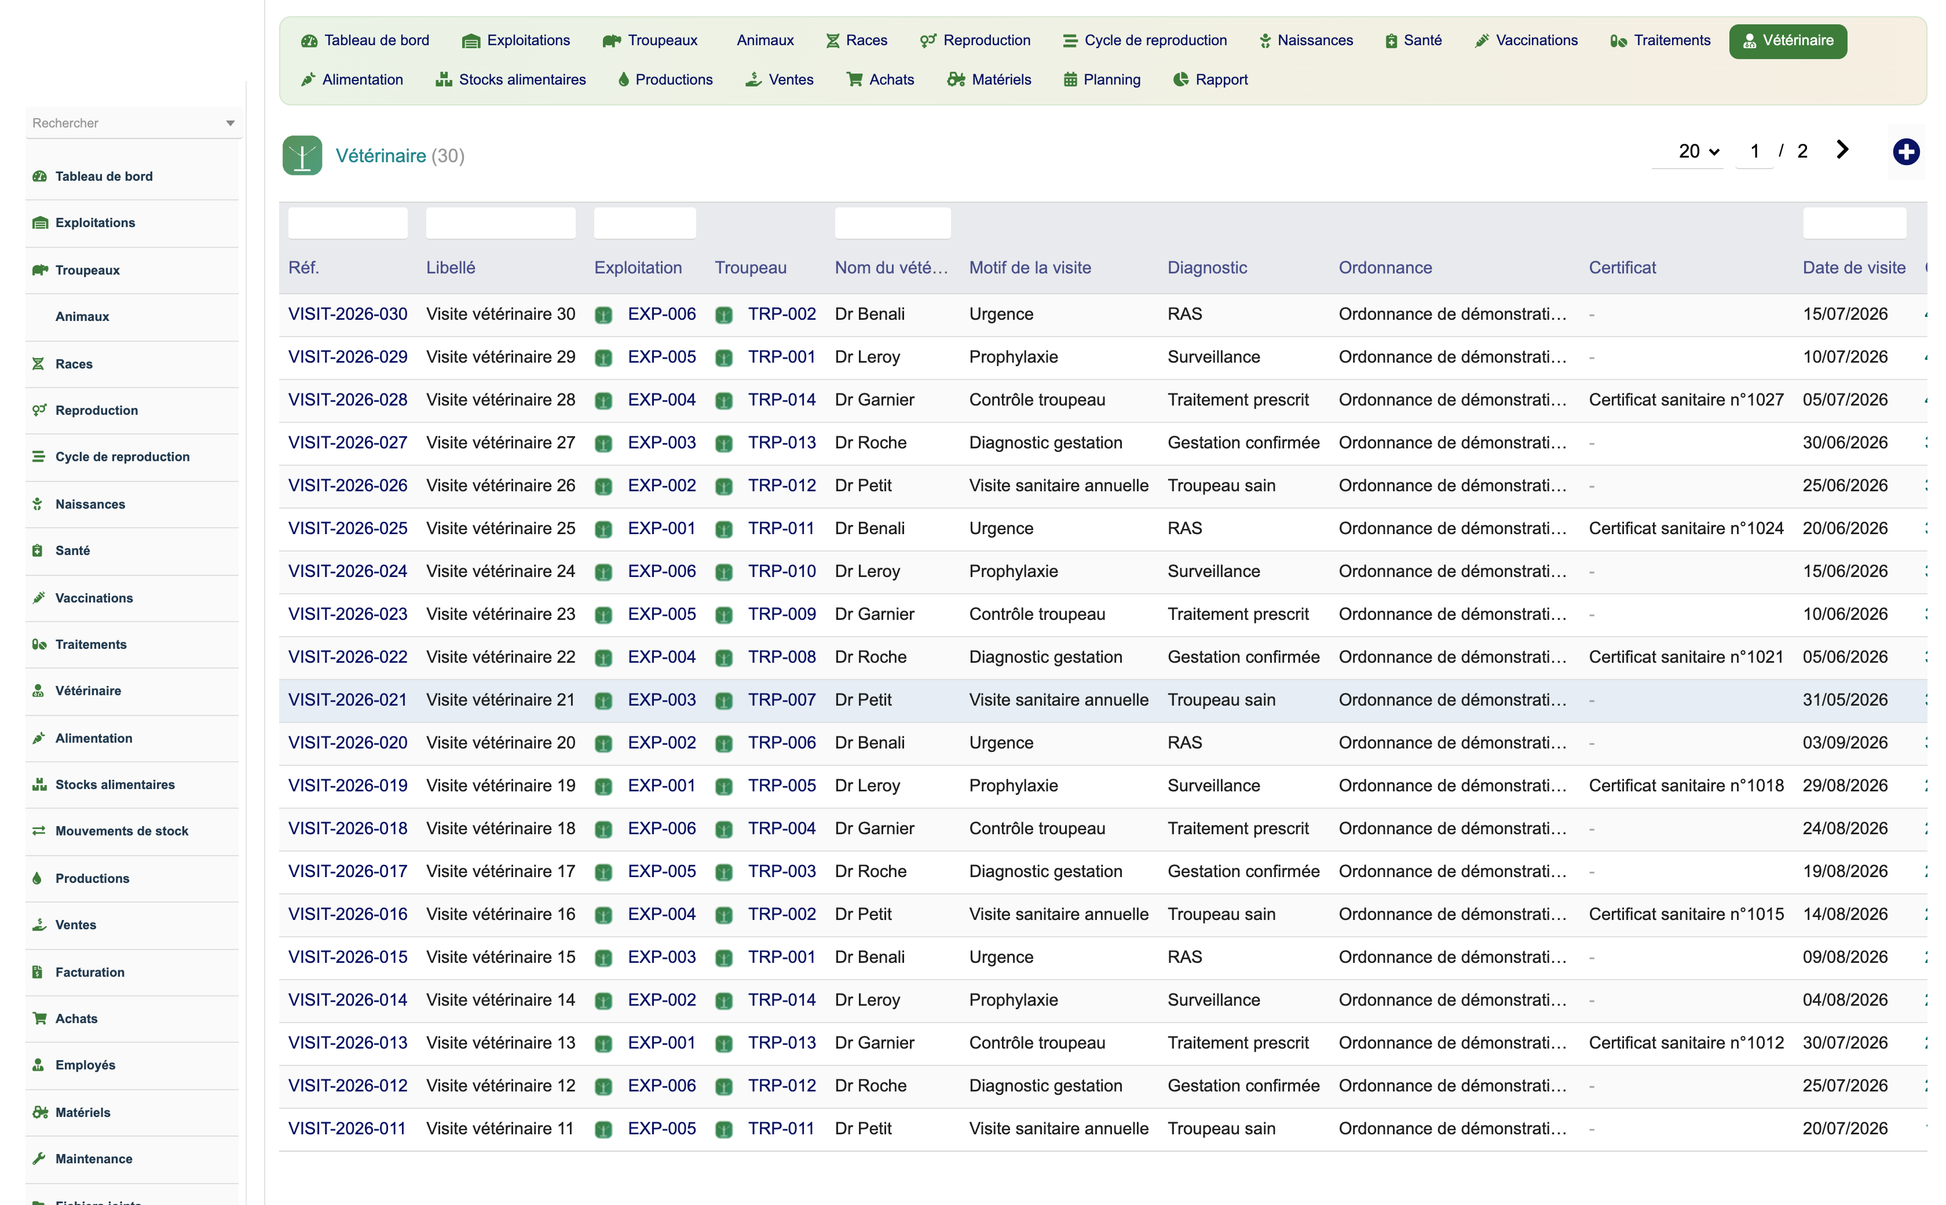Image resolution: width=1946 pixels, height=1205 pixels.
Task: Open TRP-007 link in VISIT-2026-021 row
Action: (x=782, y=700)
